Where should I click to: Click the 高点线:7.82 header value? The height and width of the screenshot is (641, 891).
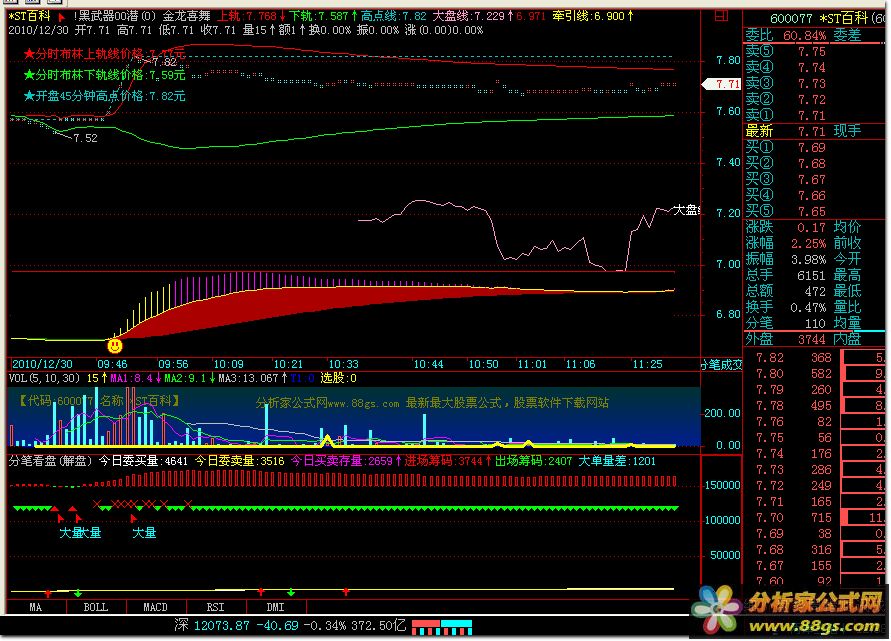pyautogui.click(x=393, y=16)
